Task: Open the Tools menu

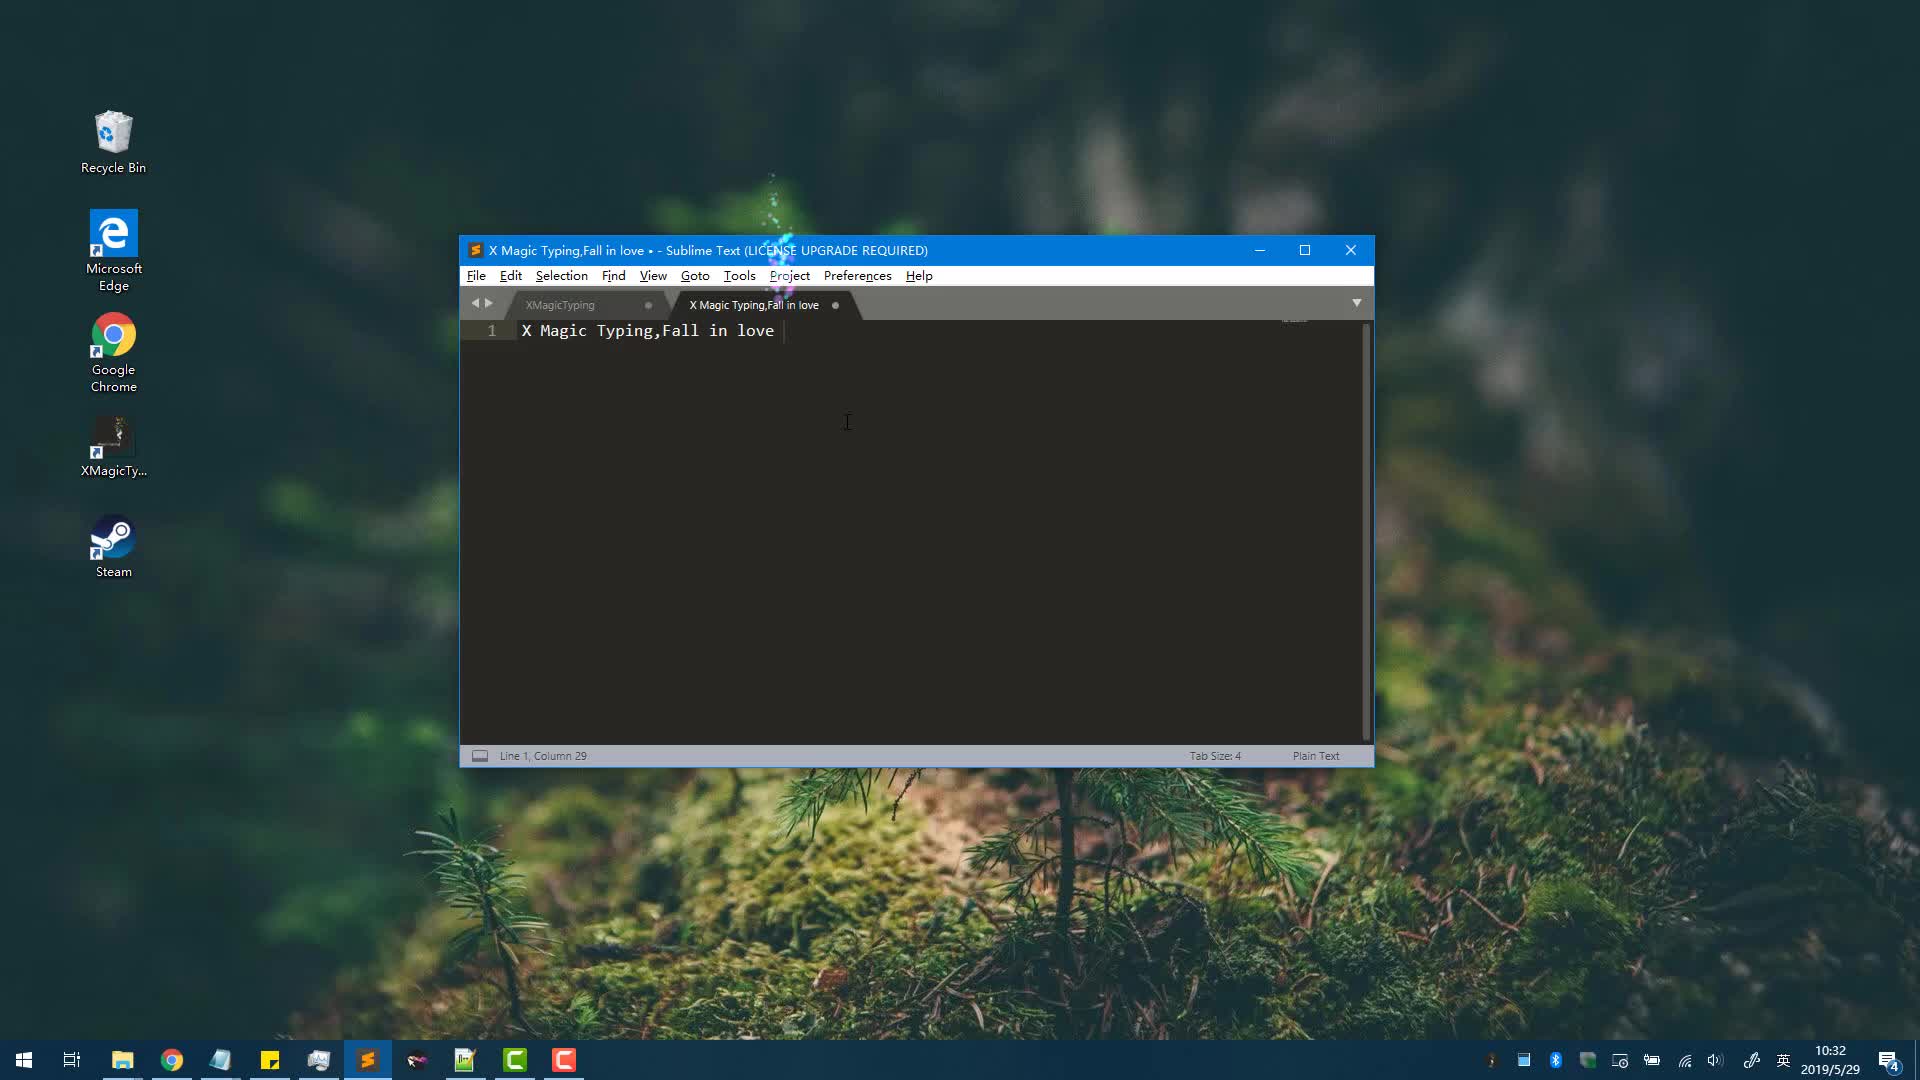Action: point(739,276)
